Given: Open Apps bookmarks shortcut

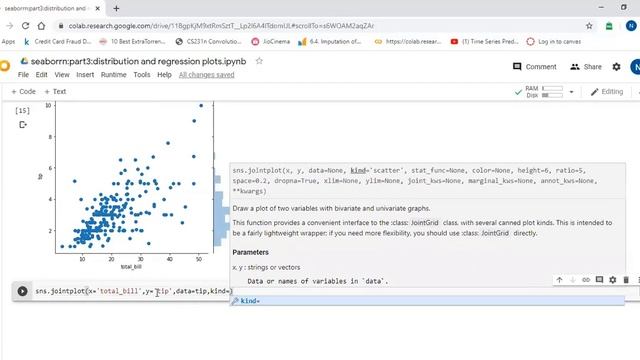Looking at the screenshot, I should [x=8, y=42].
